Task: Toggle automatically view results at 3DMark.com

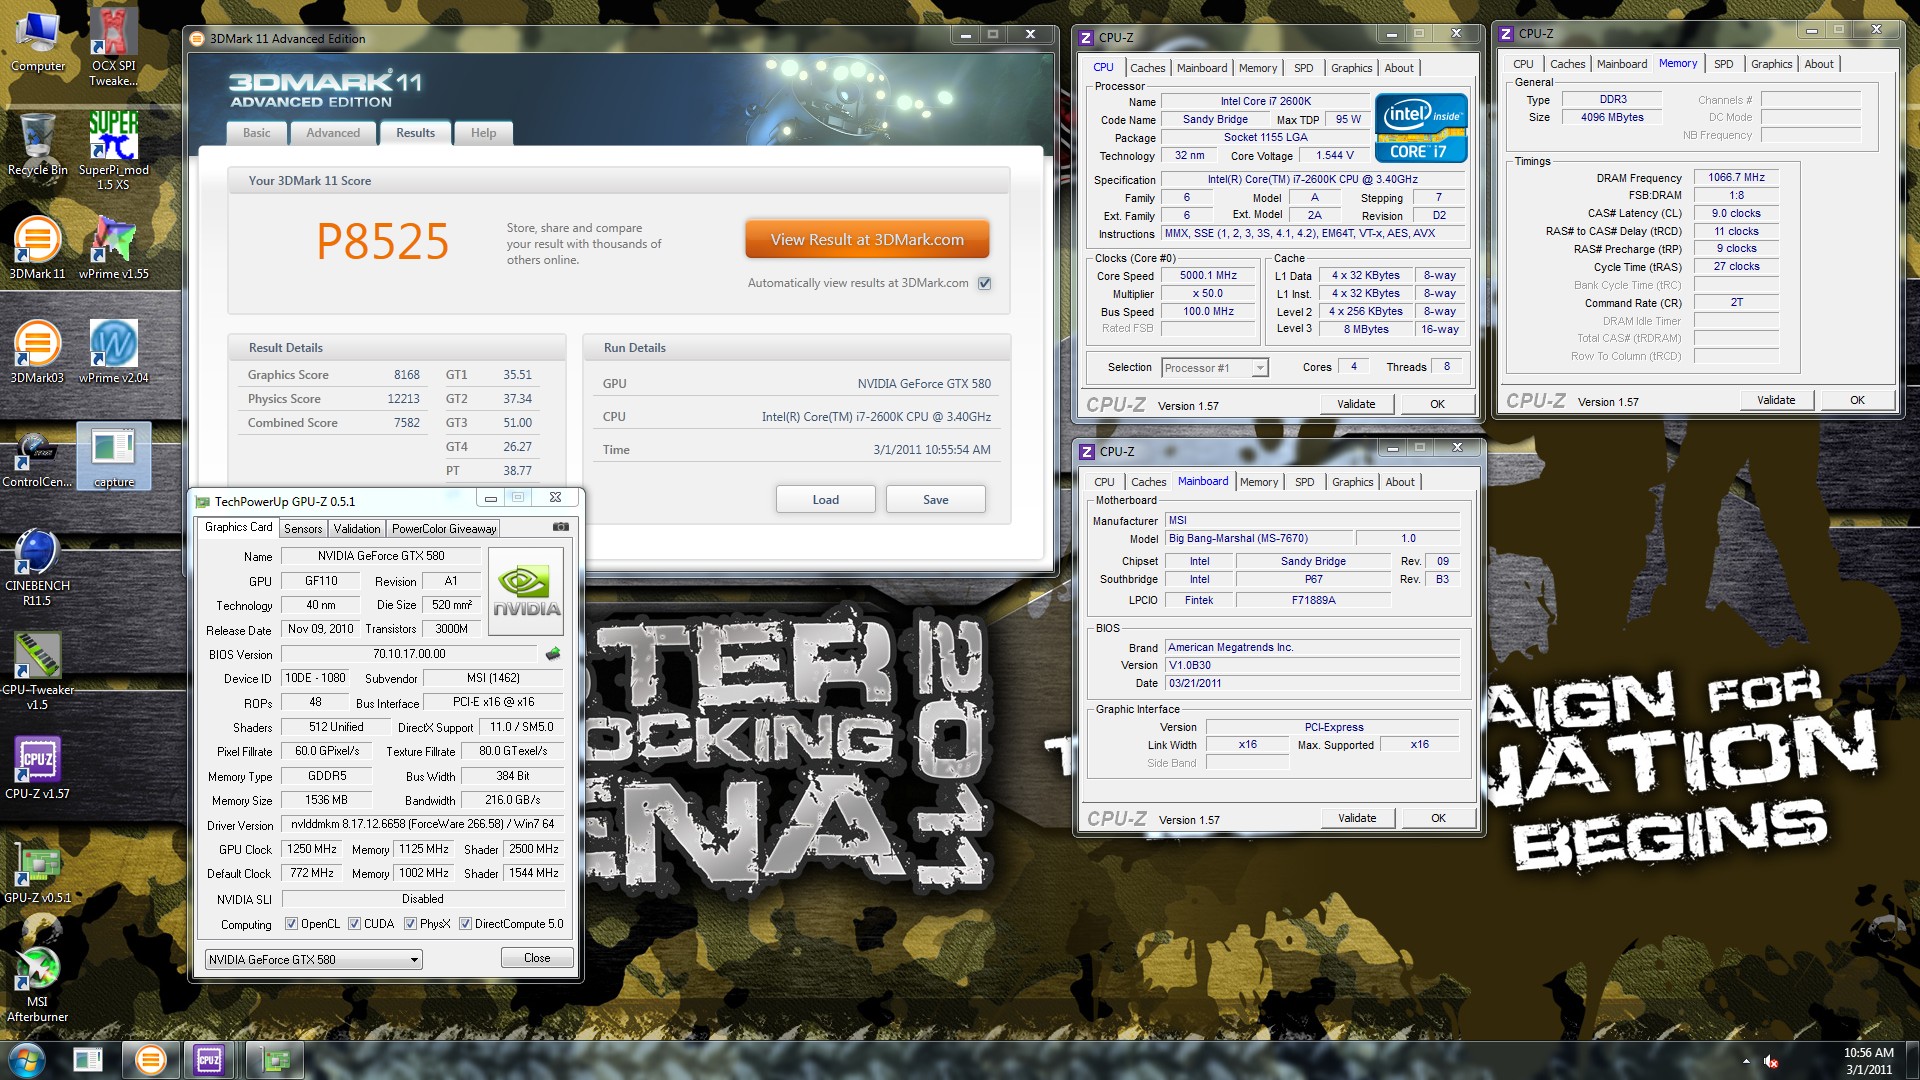Action: [x=985, y=283]
